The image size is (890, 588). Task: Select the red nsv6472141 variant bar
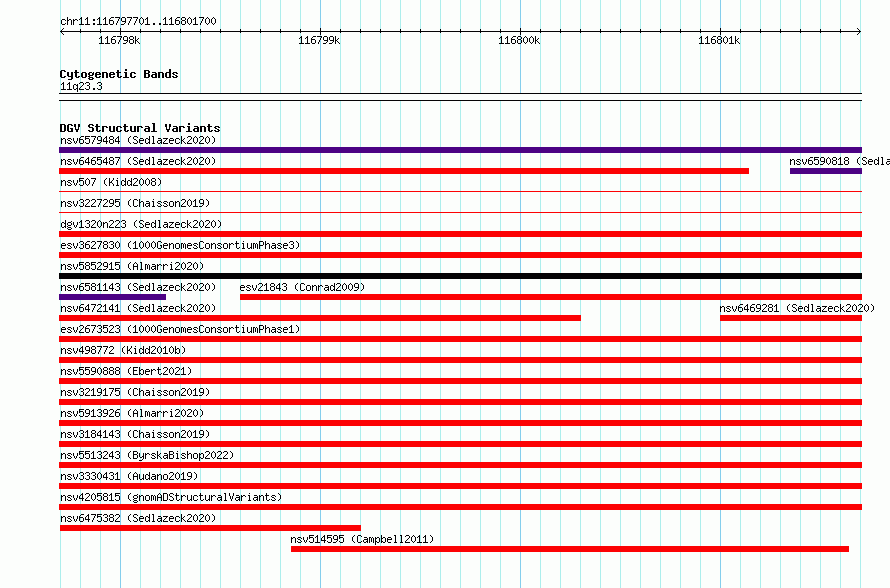(320, 318)
